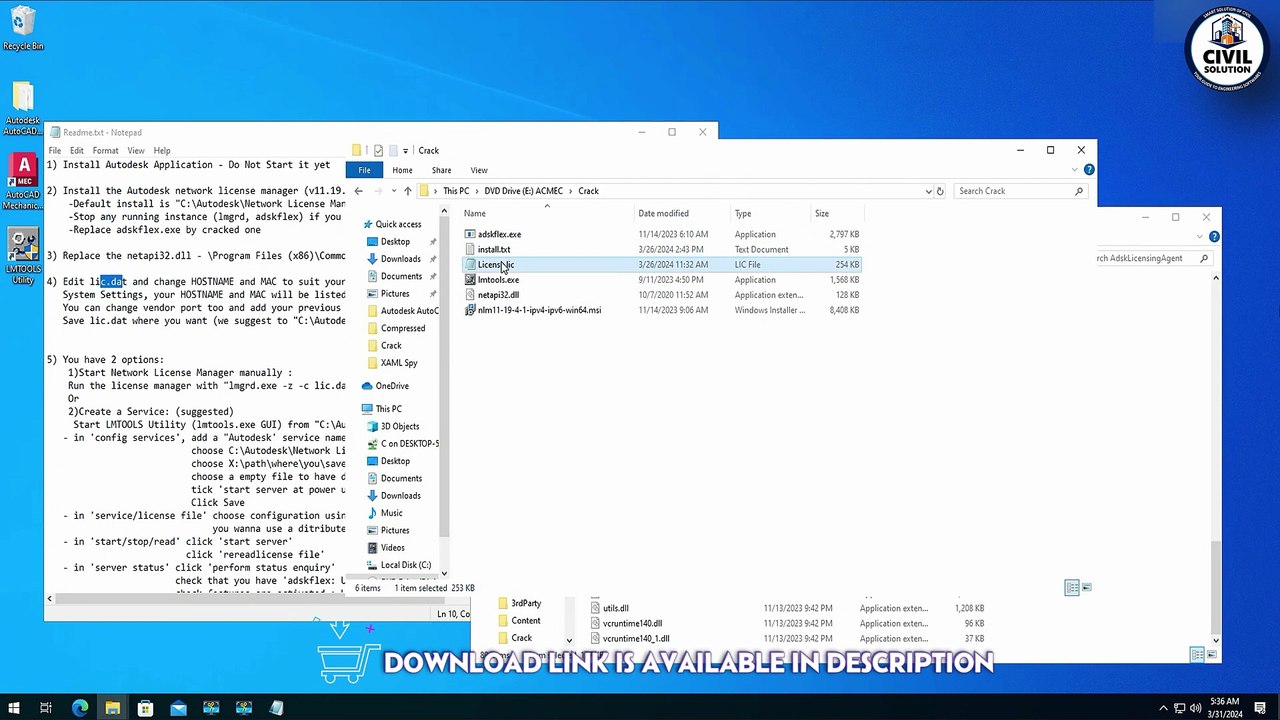Screen dimensions: 1280x720
Task: Open the quick access toolbar customize dropdown
Action: click(405, 151)
